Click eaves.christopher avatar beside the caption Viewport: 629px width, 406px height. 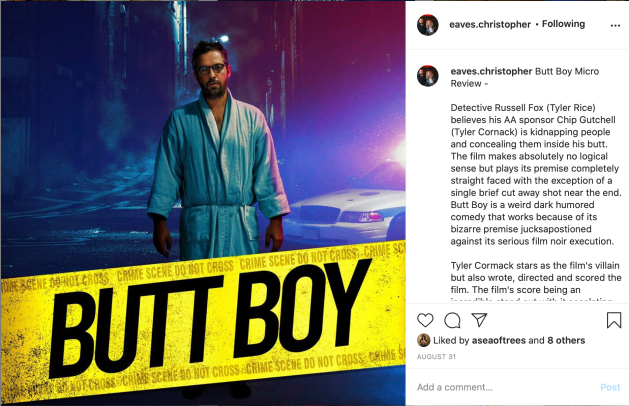[428, 76]
